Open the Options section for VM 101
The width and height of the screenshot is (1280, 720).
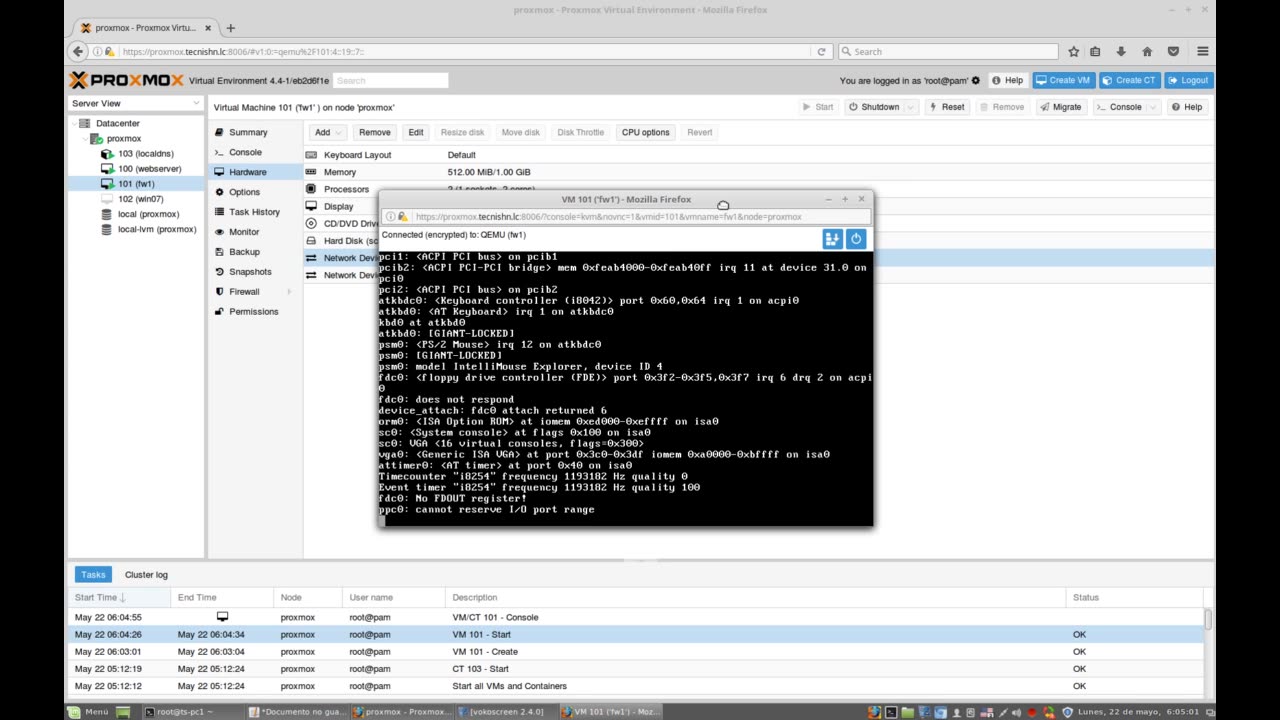click(x=244, y=192)
